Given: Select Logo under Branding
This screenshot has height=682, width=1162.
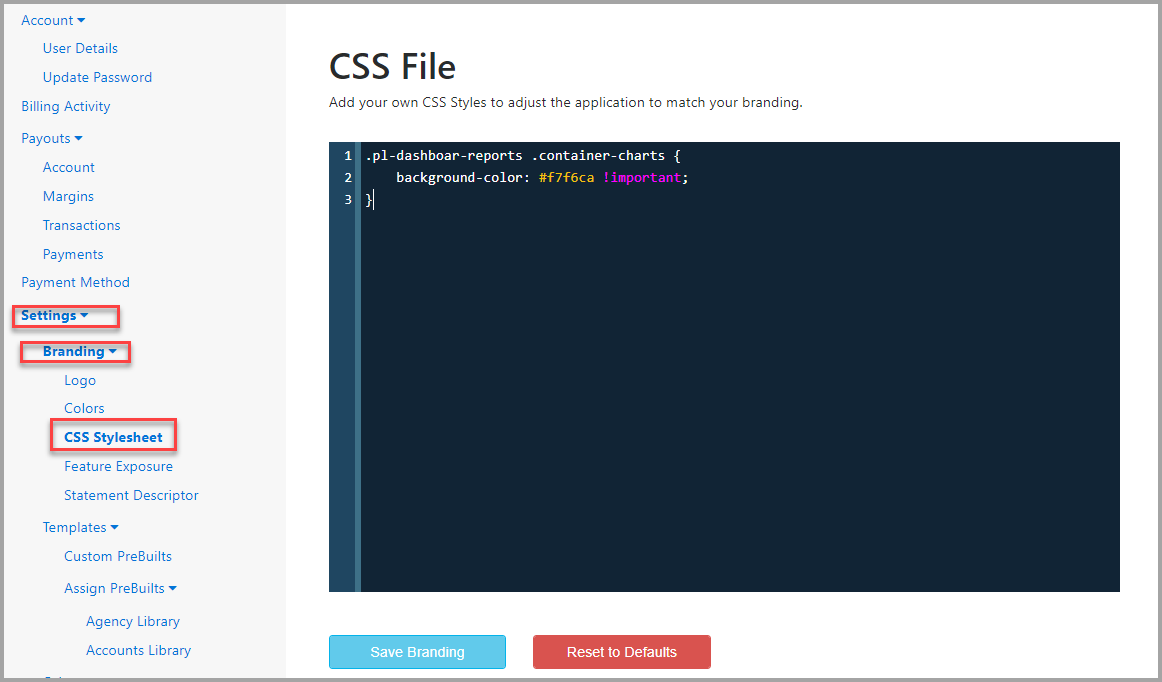Looking at the screenshot, I should coord(80,380).
